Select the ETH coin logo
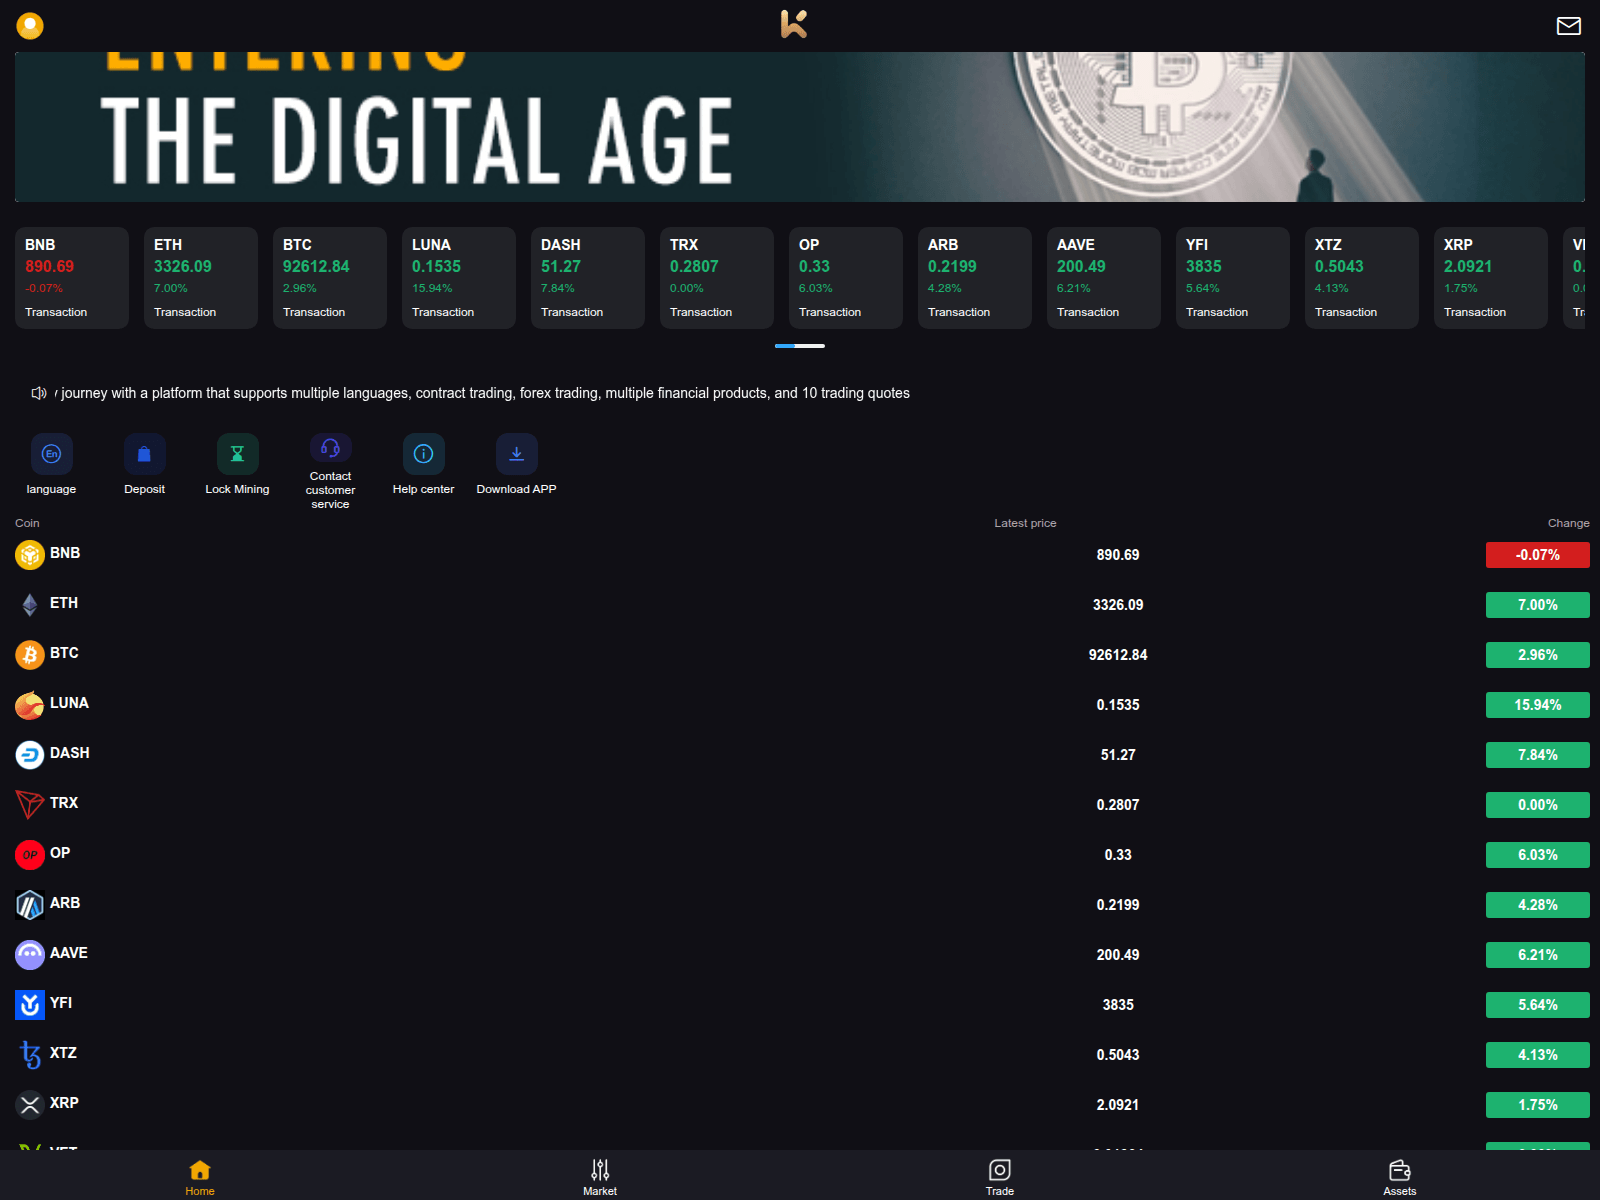 tap(30, 603)
